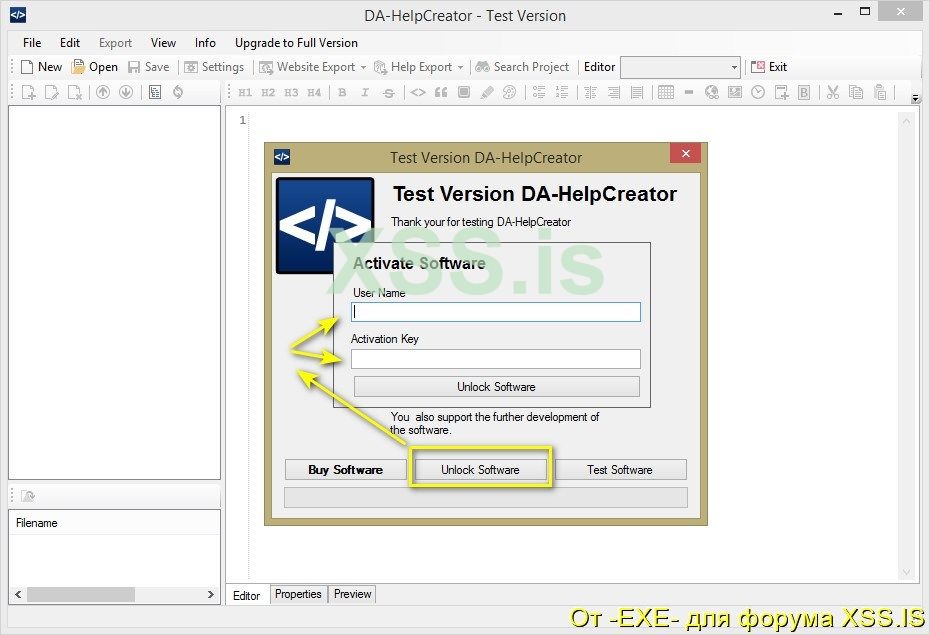
Task: Click Unlock Software button beside Buy Software
Action: pyautogui.click(x=480, y=470)
